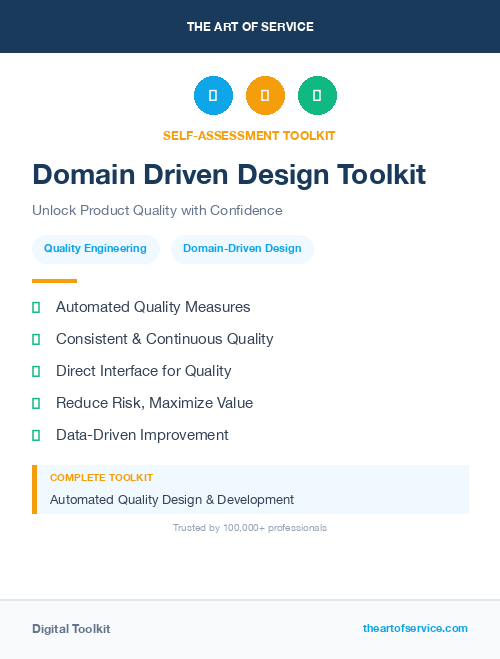Click the green circle icon
The image size is (500, 659).
click(317, 95)
